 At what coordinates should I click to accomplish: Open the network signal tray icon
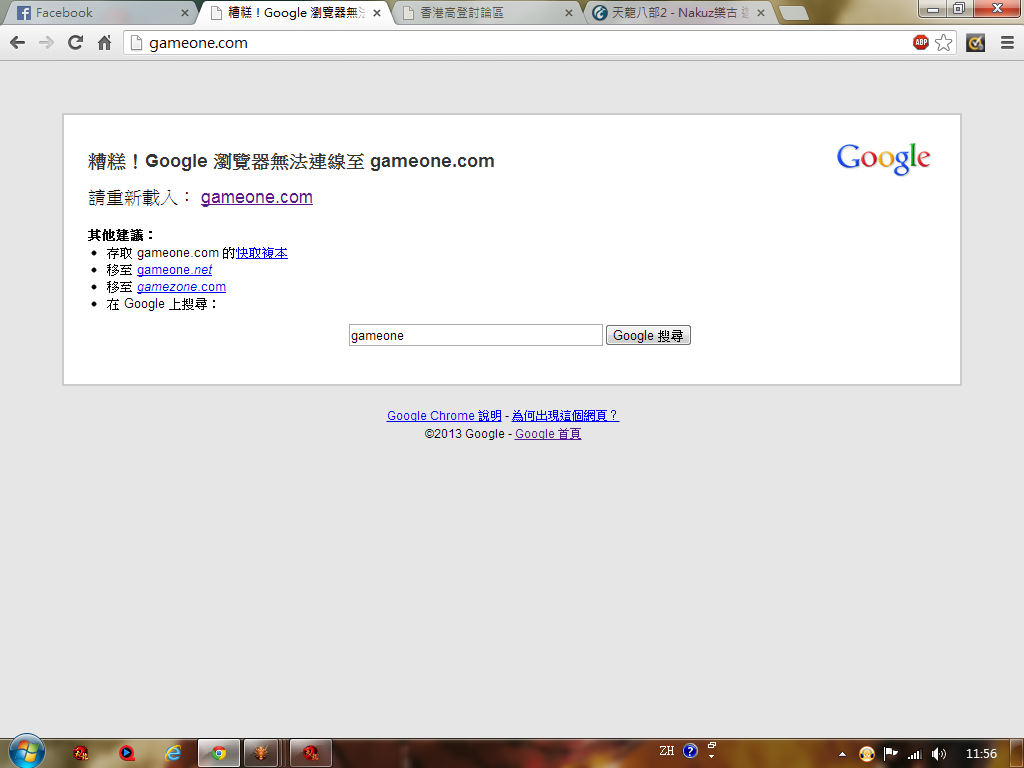pos(914,754)
